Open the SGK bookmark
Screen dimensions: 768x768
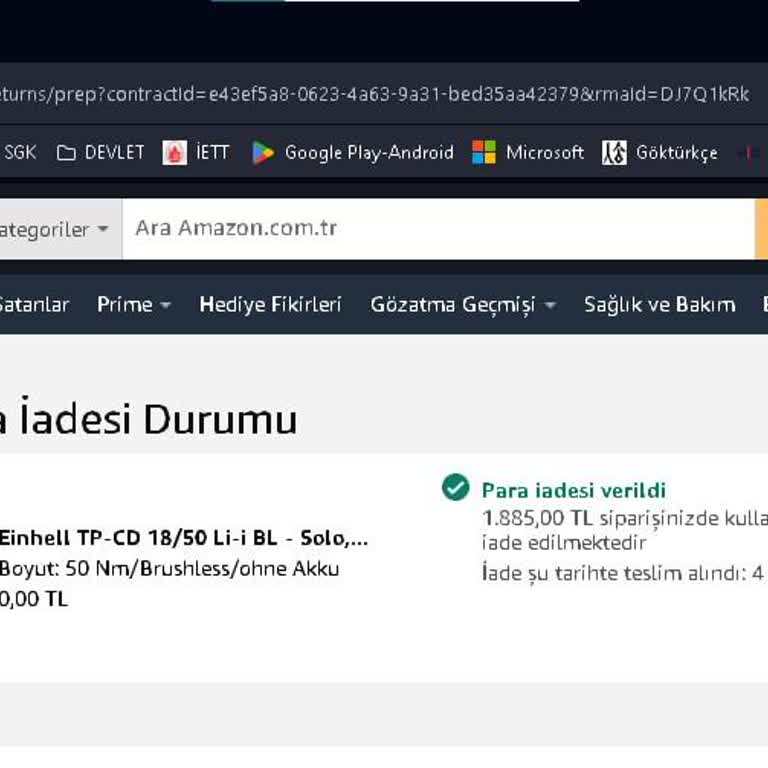click(20, 152)
